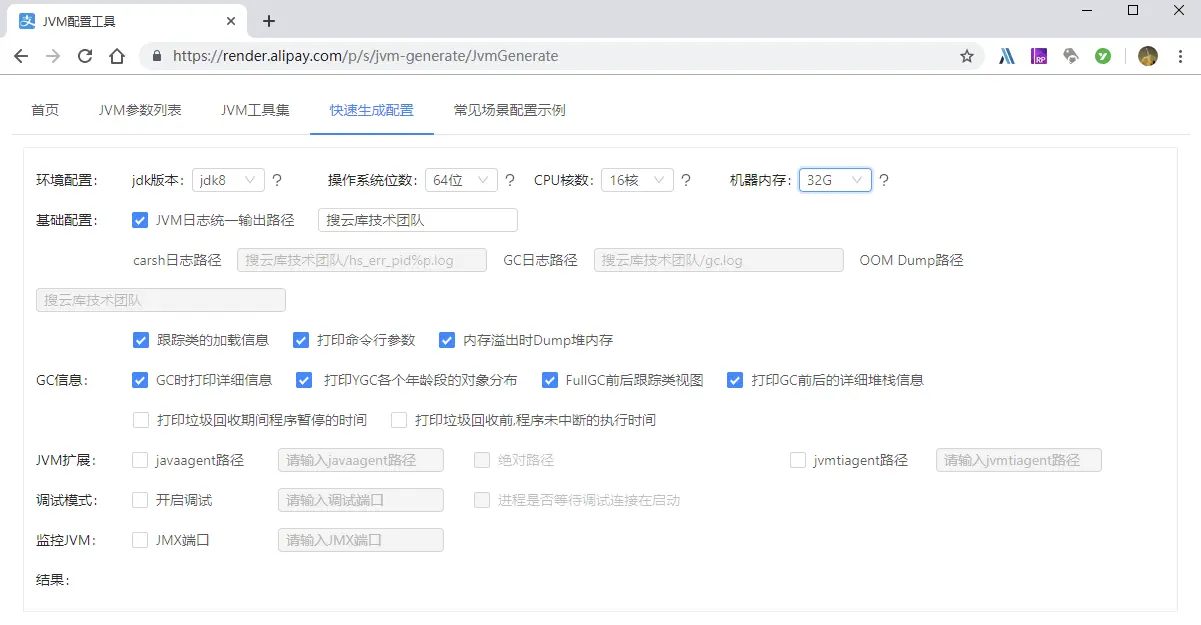Switch to the JVM参数列表 tab

140,110
